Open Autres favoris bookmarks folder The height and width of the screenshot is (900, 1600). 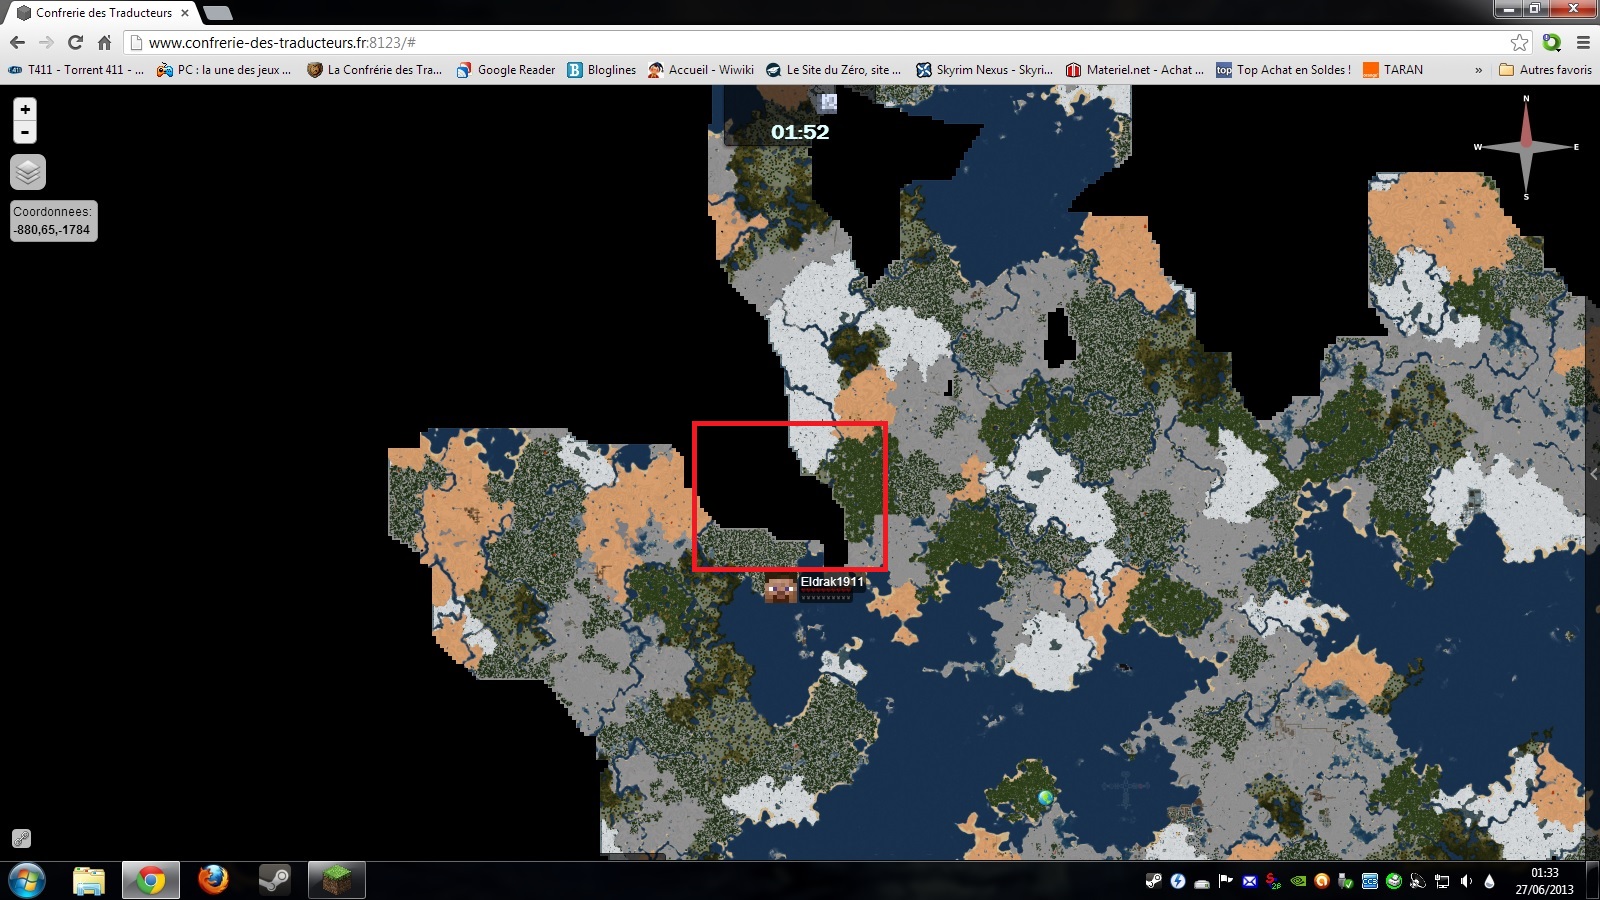click(1545, 70)
